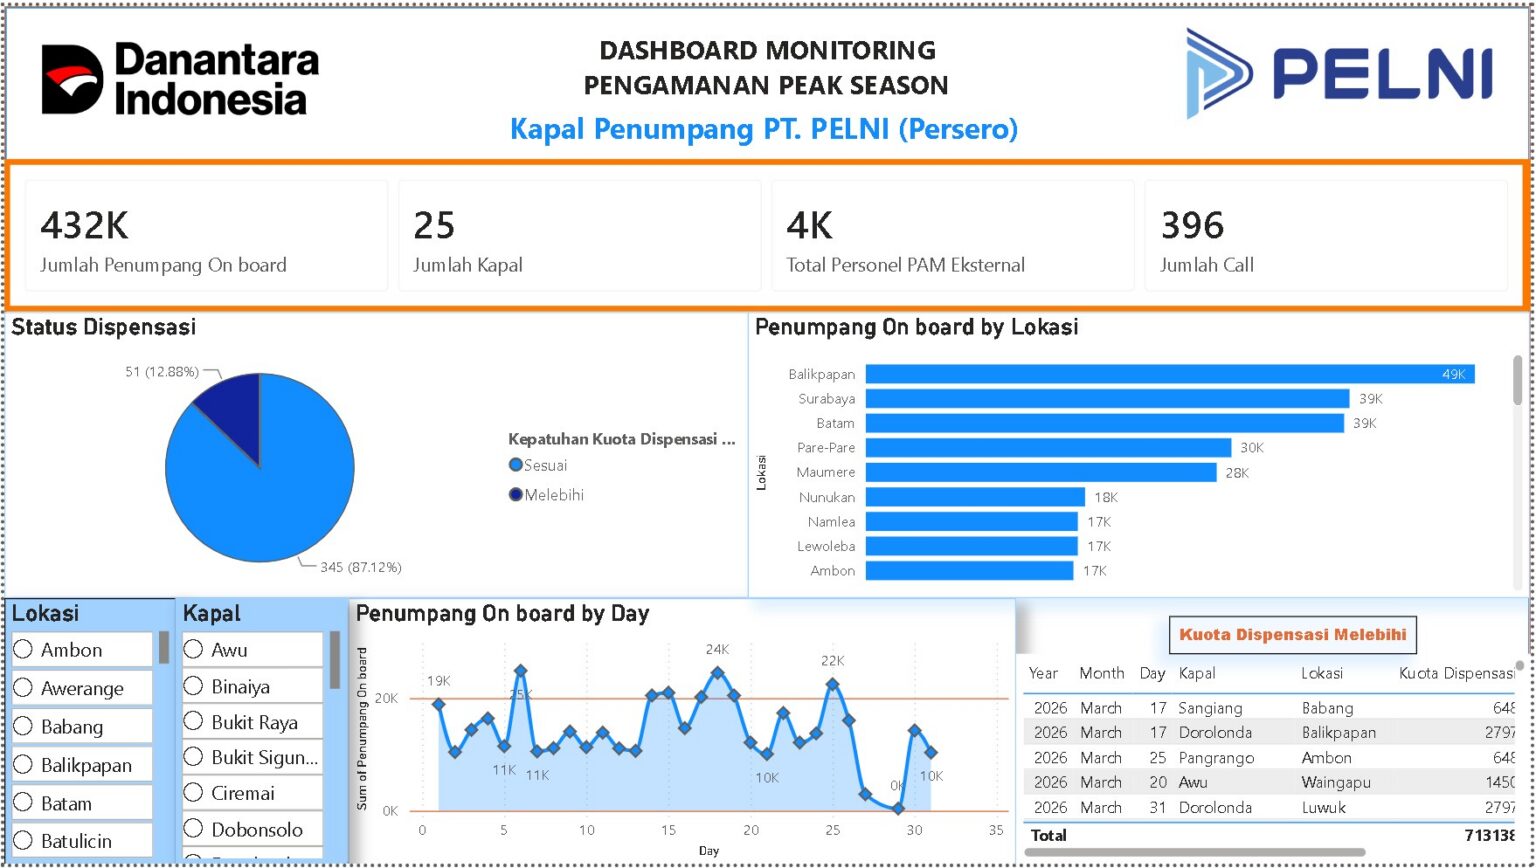Click the 4K Total Personel PAM Eksternal card

tap(953, 236)
